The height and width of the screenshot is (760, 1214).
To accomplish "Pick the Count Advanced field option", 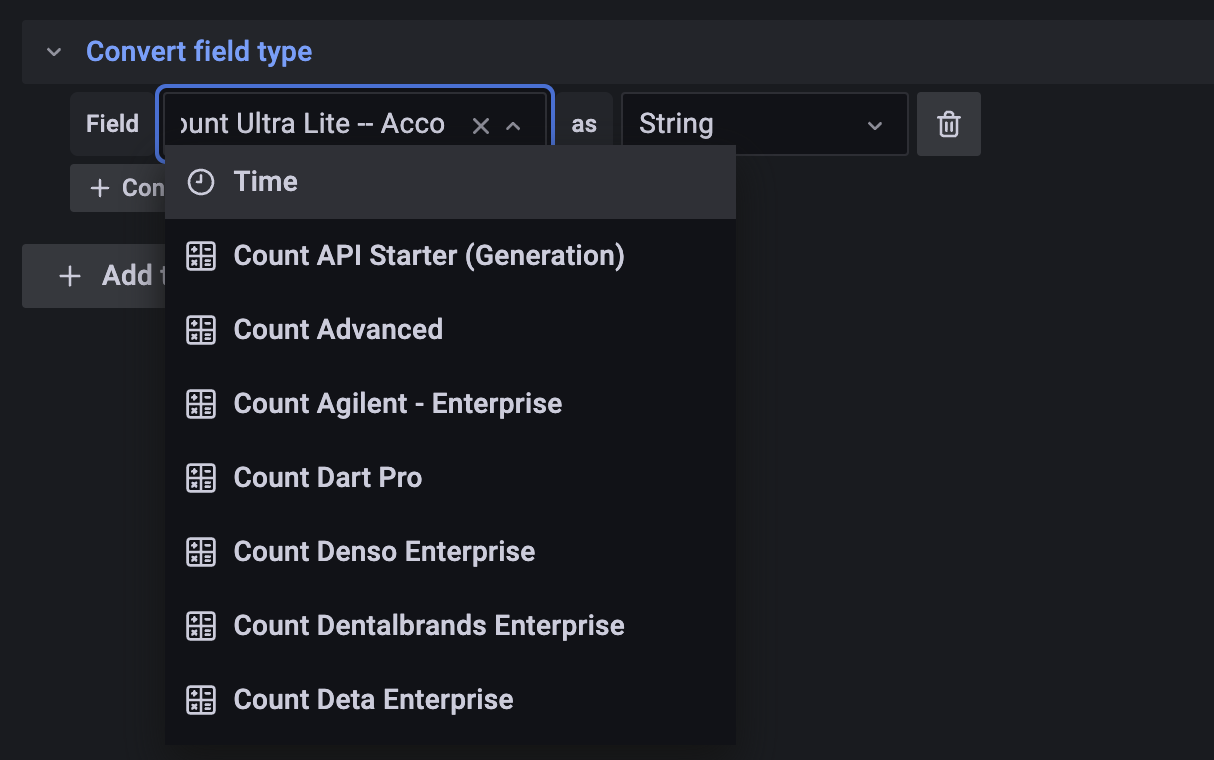I will 450,330.
